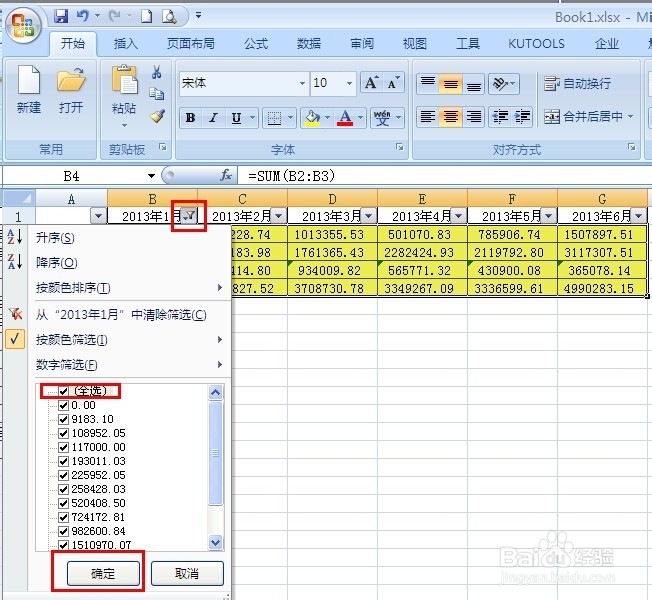Viewport: 652px width, 600px height.
Task: Open the font size dropdown
Action: pyautogui.click(x=349, y=83)
